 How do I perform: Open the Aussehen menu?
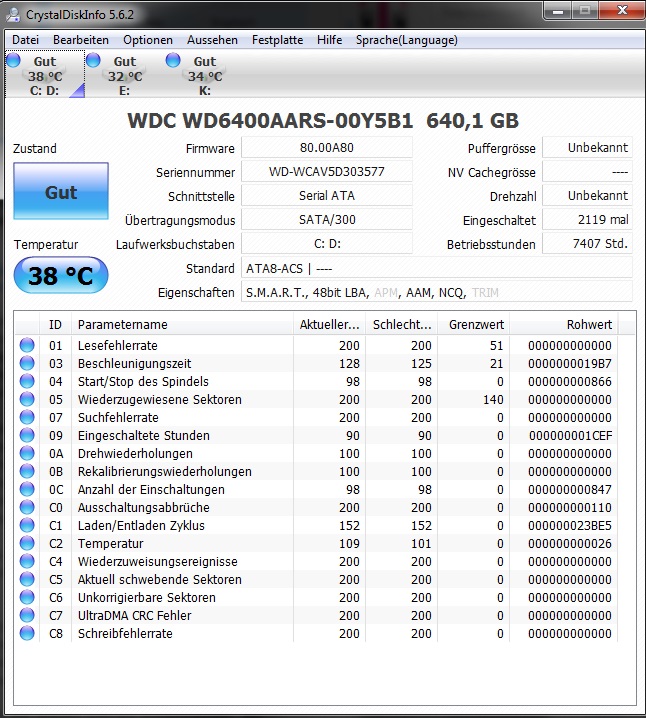[212, 40]
